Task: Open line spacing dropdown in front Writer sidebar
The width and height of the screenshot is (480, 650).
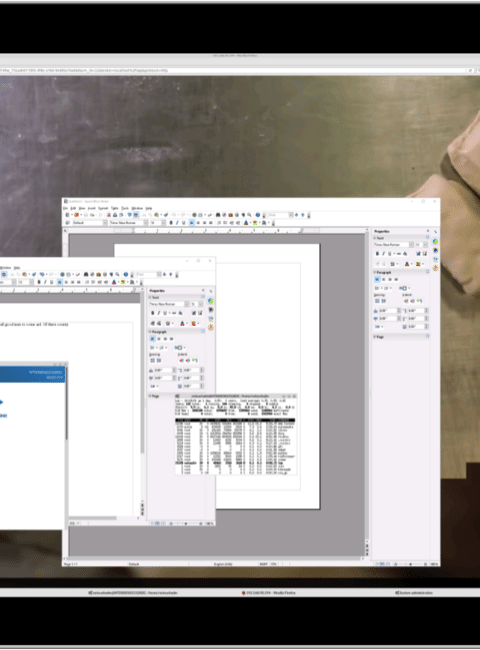Action: point(153,386)
